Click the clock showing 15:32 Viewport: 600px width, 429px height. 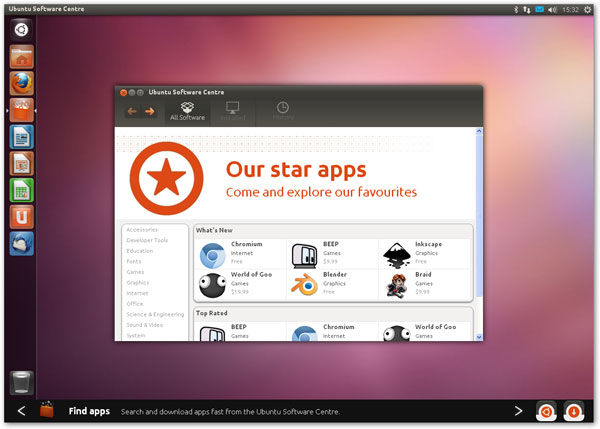(x=570, y=10)
